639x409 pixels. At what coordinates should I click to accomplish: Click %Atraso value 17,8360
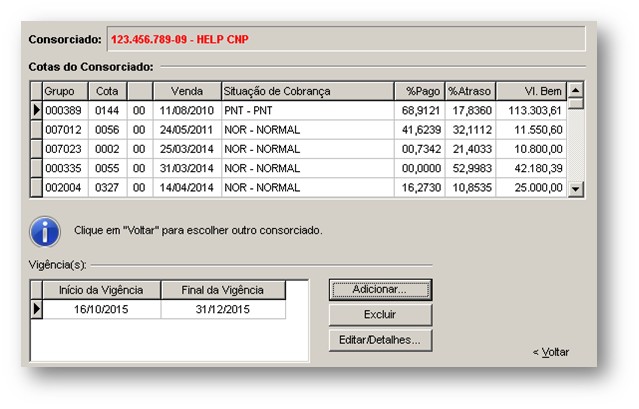coord(470,110)
